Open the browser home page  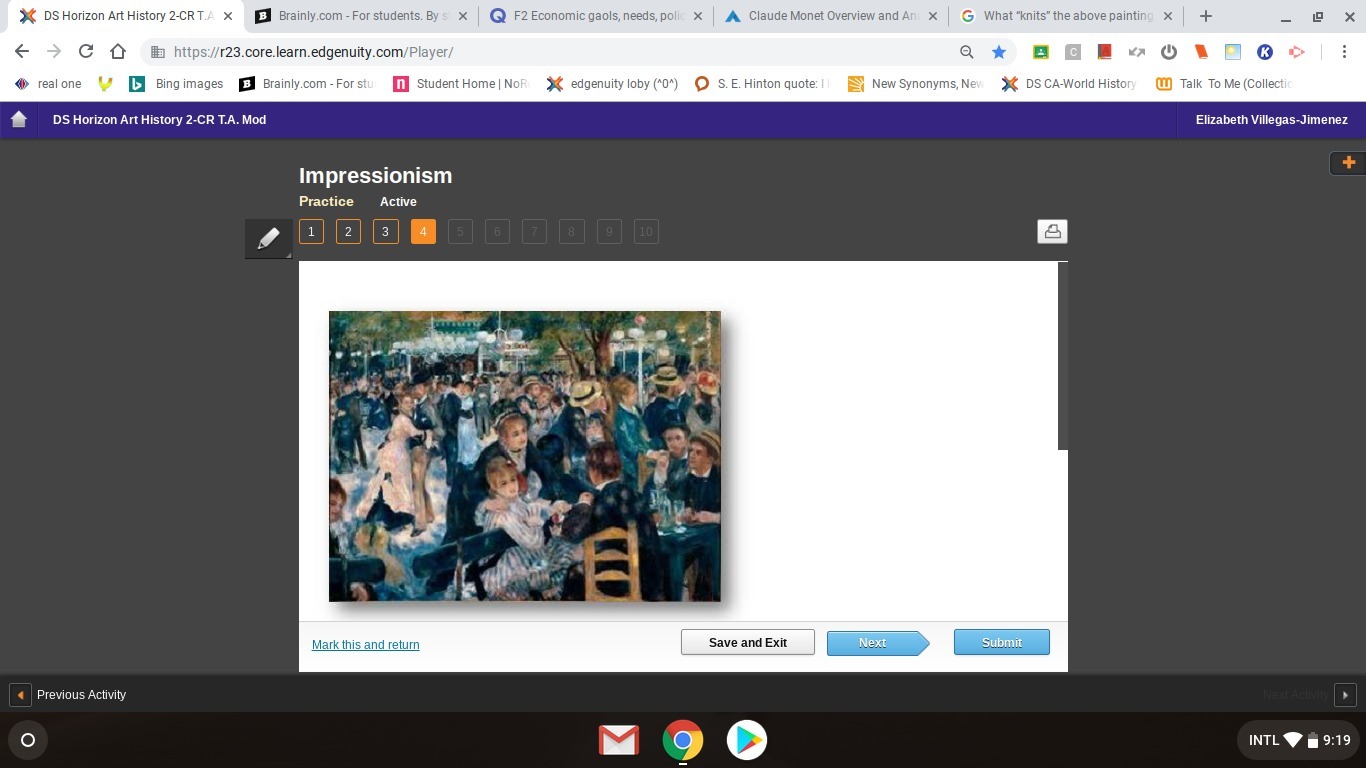pos(118,52)
